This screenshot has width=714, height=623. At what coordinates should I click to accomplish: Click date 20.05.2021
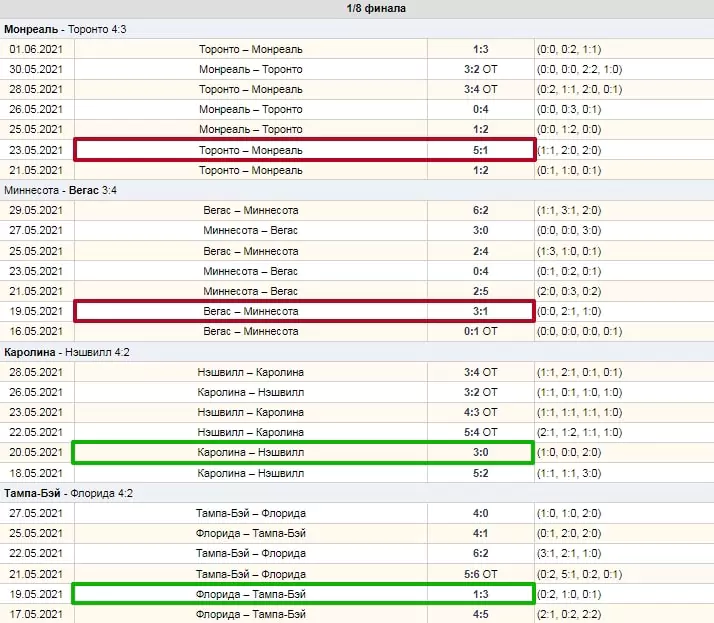36,453
